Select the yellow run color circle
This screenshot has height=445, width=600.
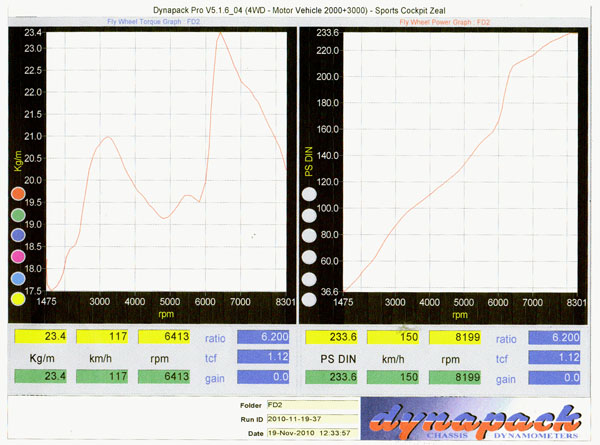18,299
